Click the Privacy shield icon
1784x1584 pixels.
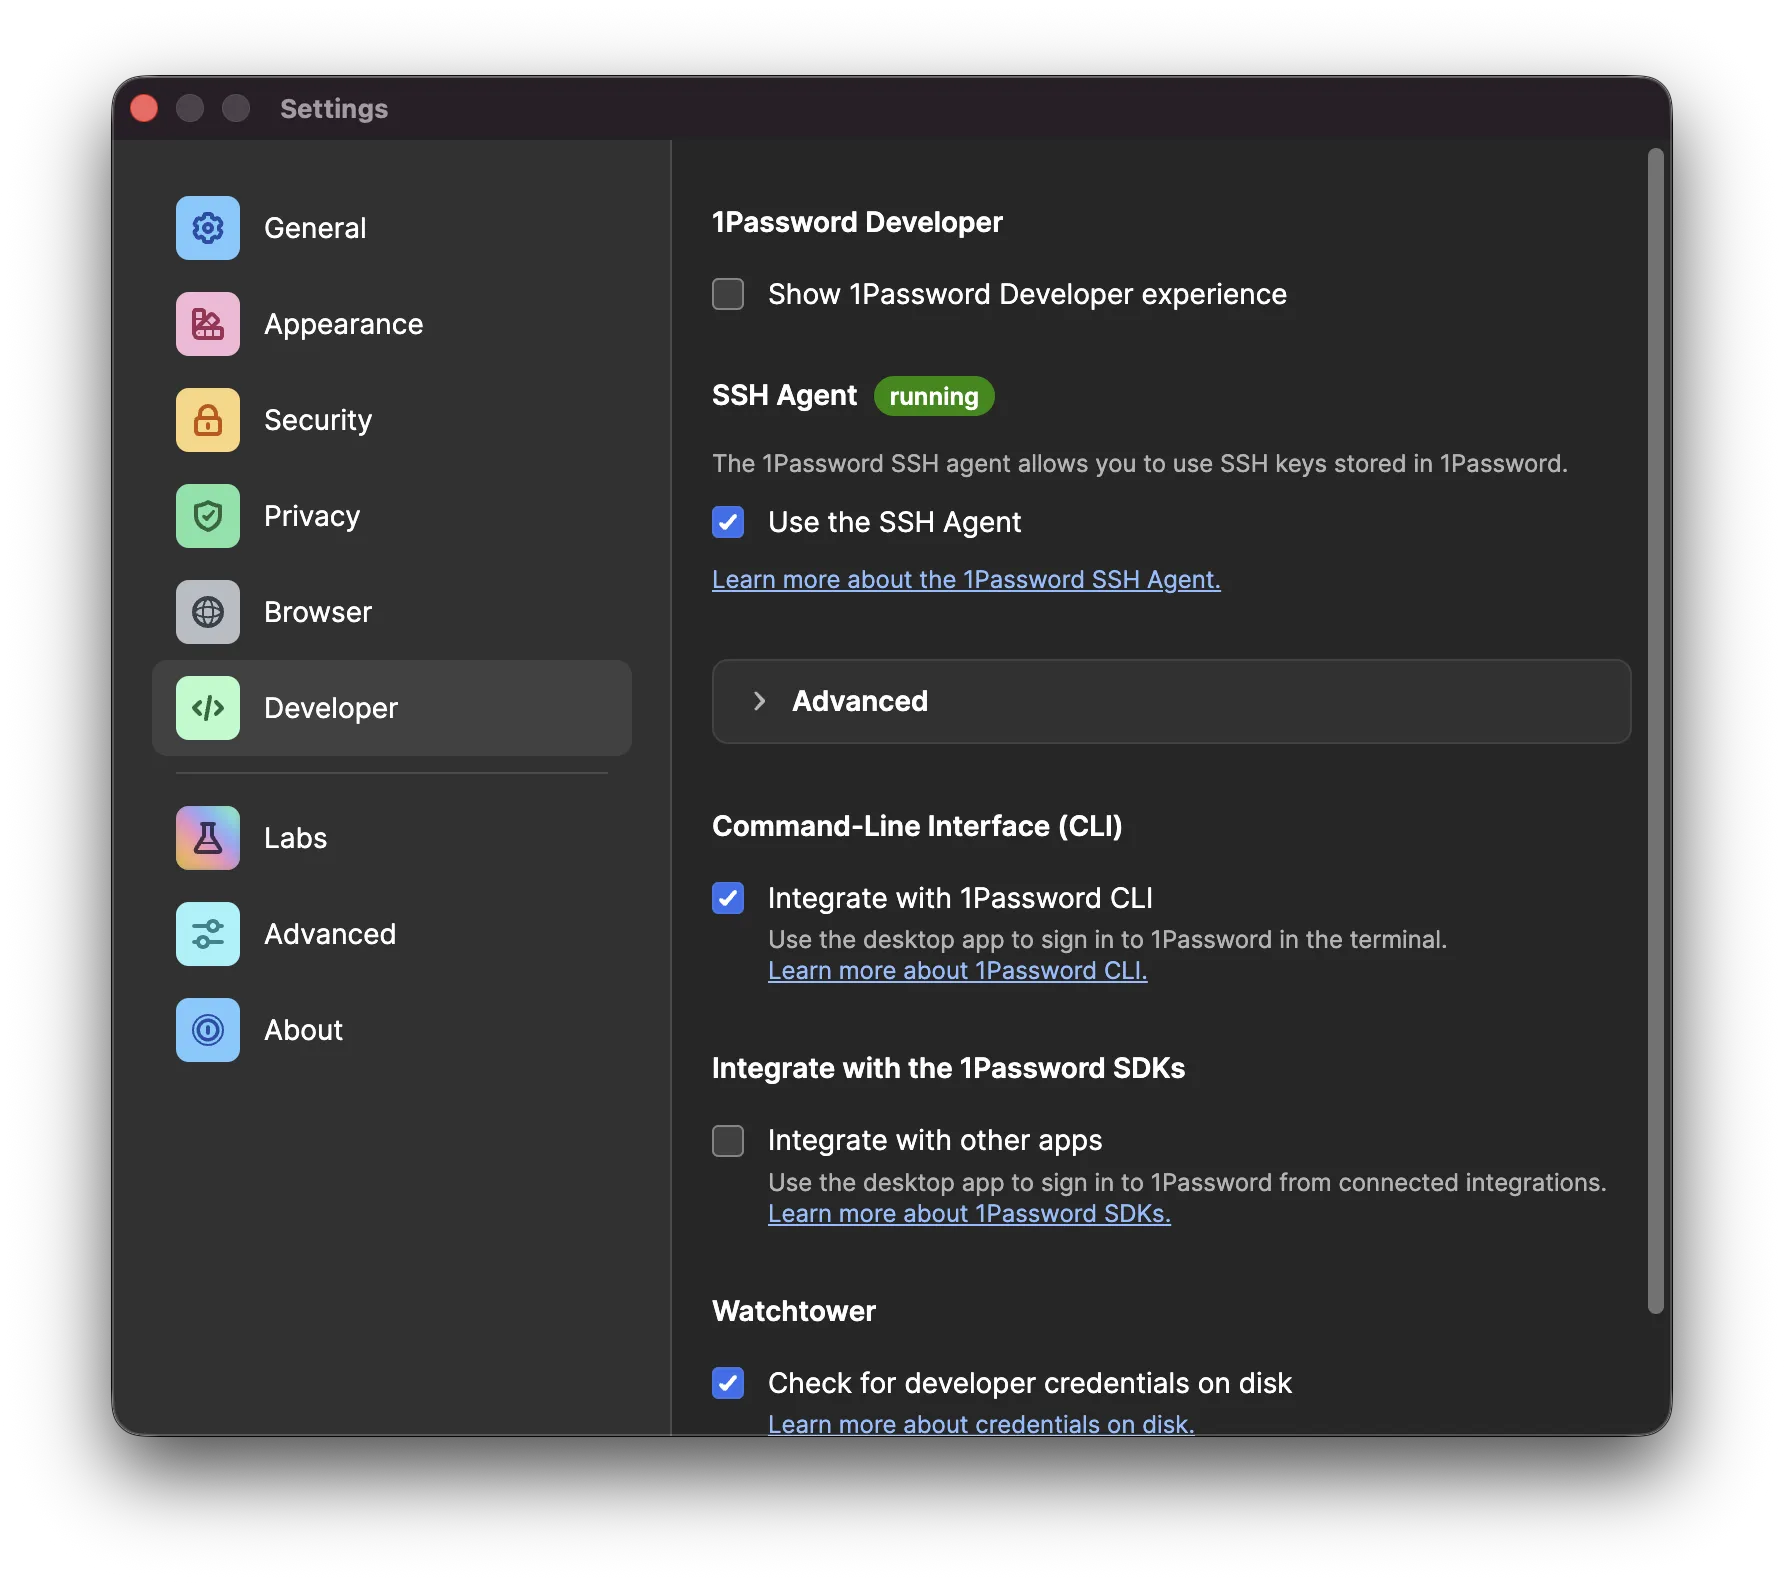point(208,516)
